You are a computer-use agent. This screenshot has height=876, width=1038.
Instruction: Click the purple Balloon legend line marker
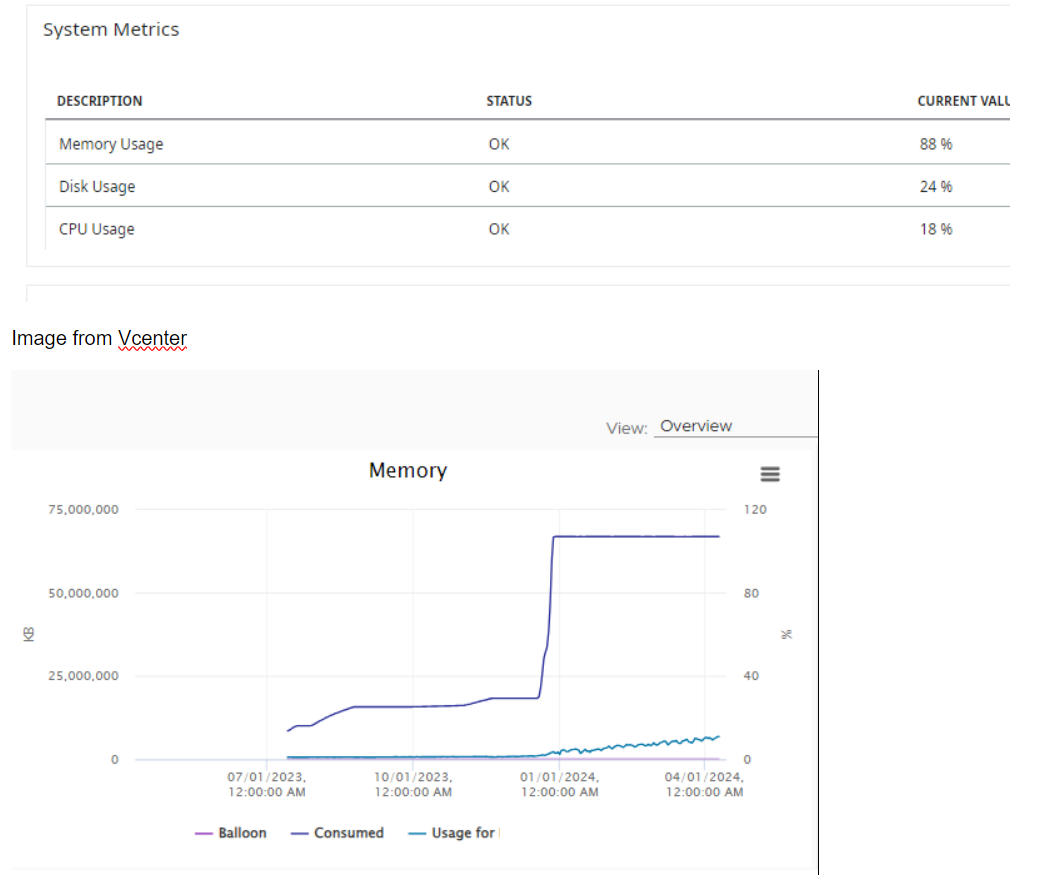point(204,834)
